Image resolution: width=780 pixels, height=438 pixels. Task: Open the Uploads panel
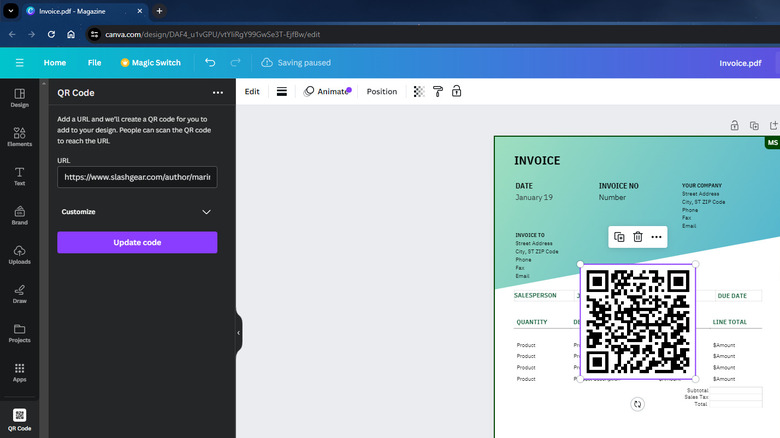pos(19,254)
